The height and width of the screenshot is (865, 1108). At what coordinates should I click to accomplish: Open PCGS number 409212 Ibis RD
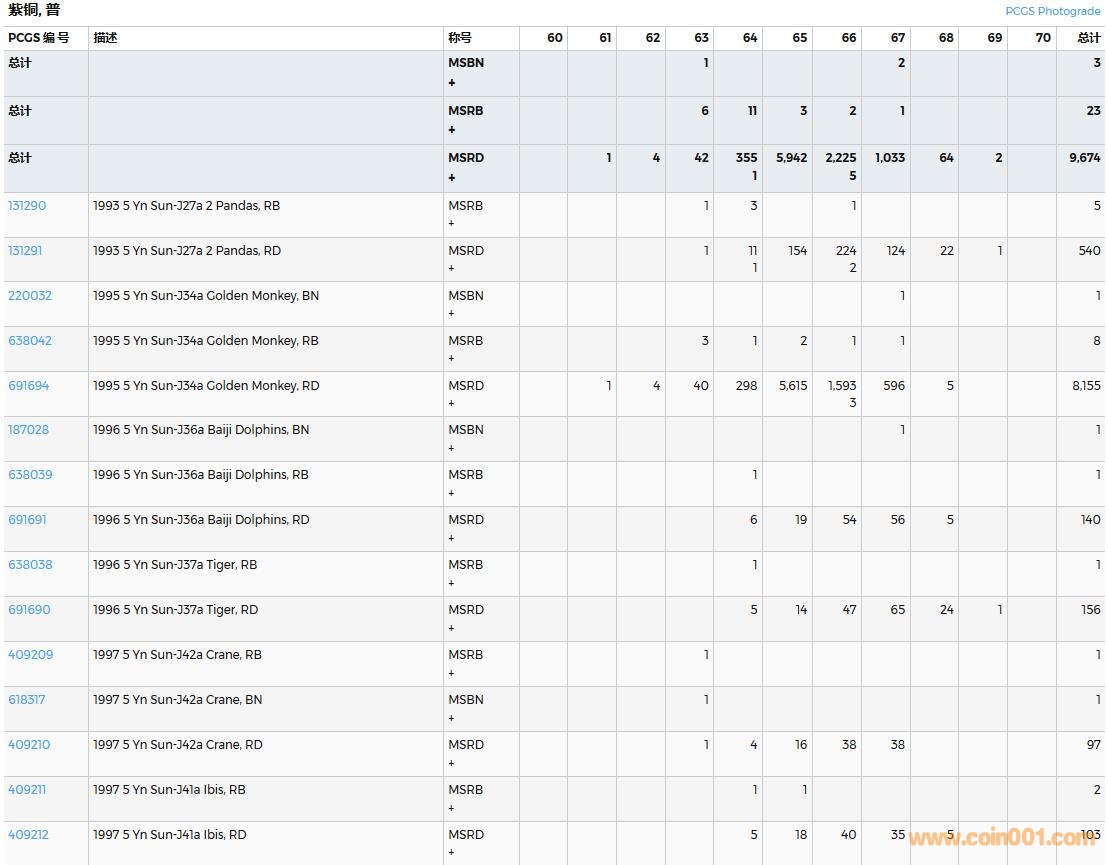(29, 835)
